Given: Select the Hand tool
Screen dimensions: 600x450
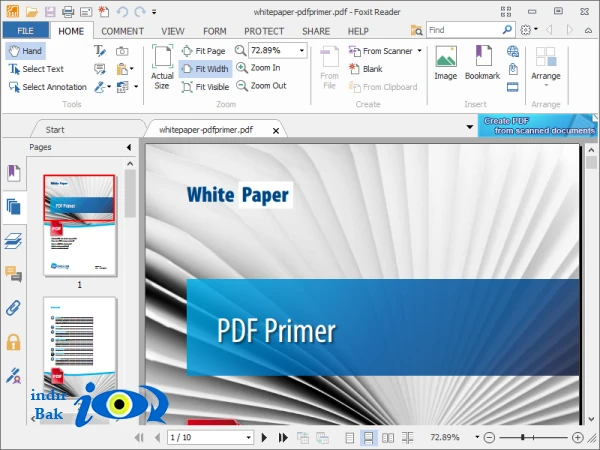Looking at the screenshot, I should [x=26, y=51].
